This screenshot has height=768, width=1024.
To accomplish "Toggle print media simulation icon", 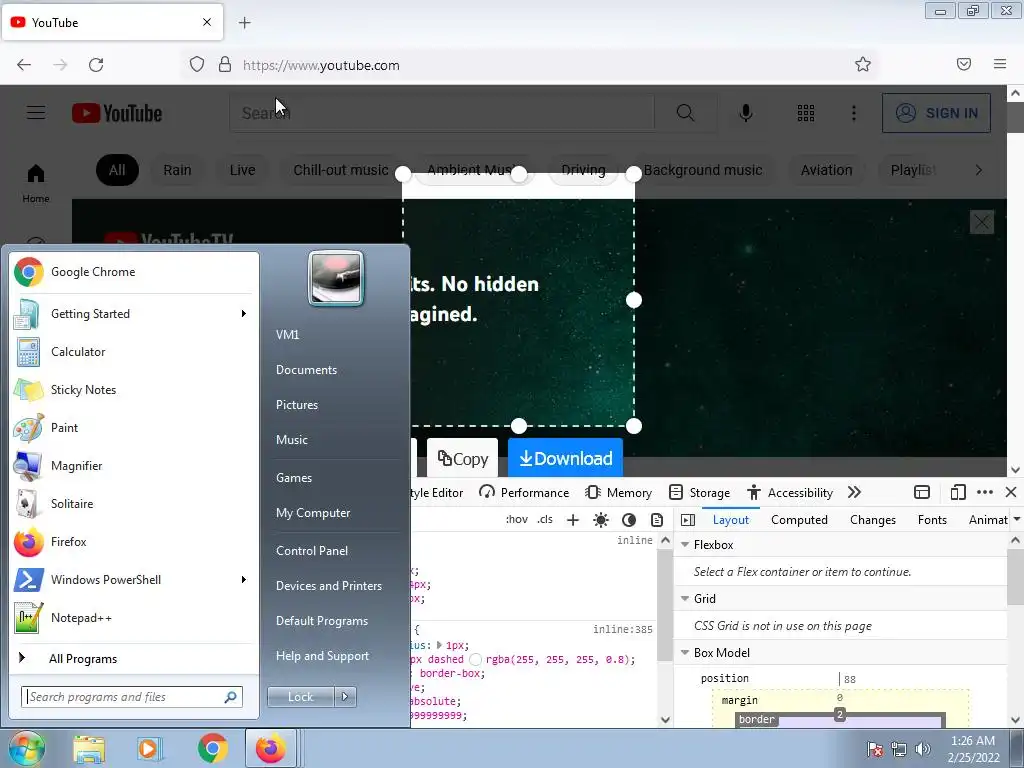I will [x=657, y=520].
